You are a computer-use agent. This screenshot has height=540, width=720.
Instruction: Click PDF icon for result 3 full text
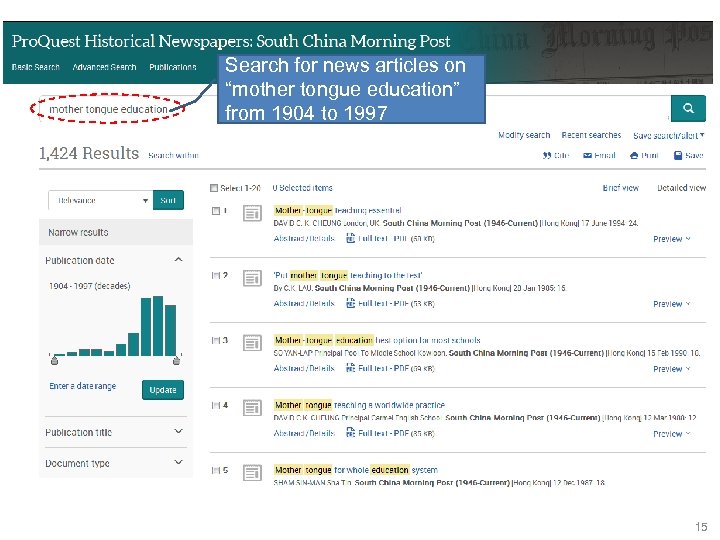350,368
